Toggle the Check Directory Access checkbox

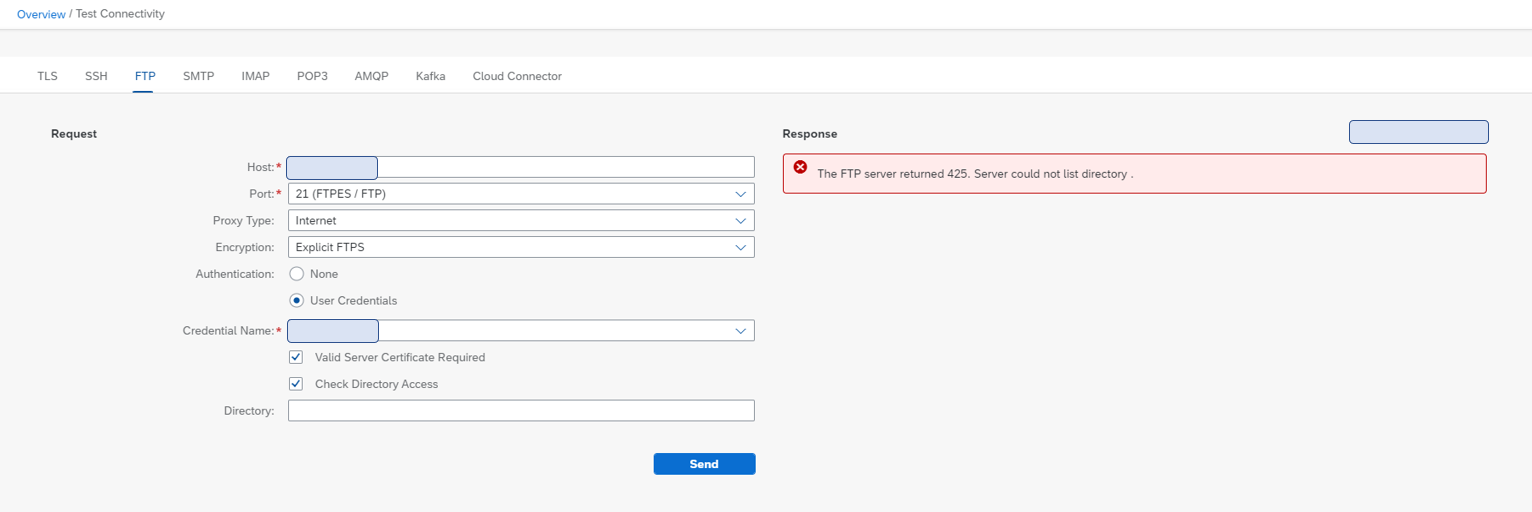coord(296,384)
